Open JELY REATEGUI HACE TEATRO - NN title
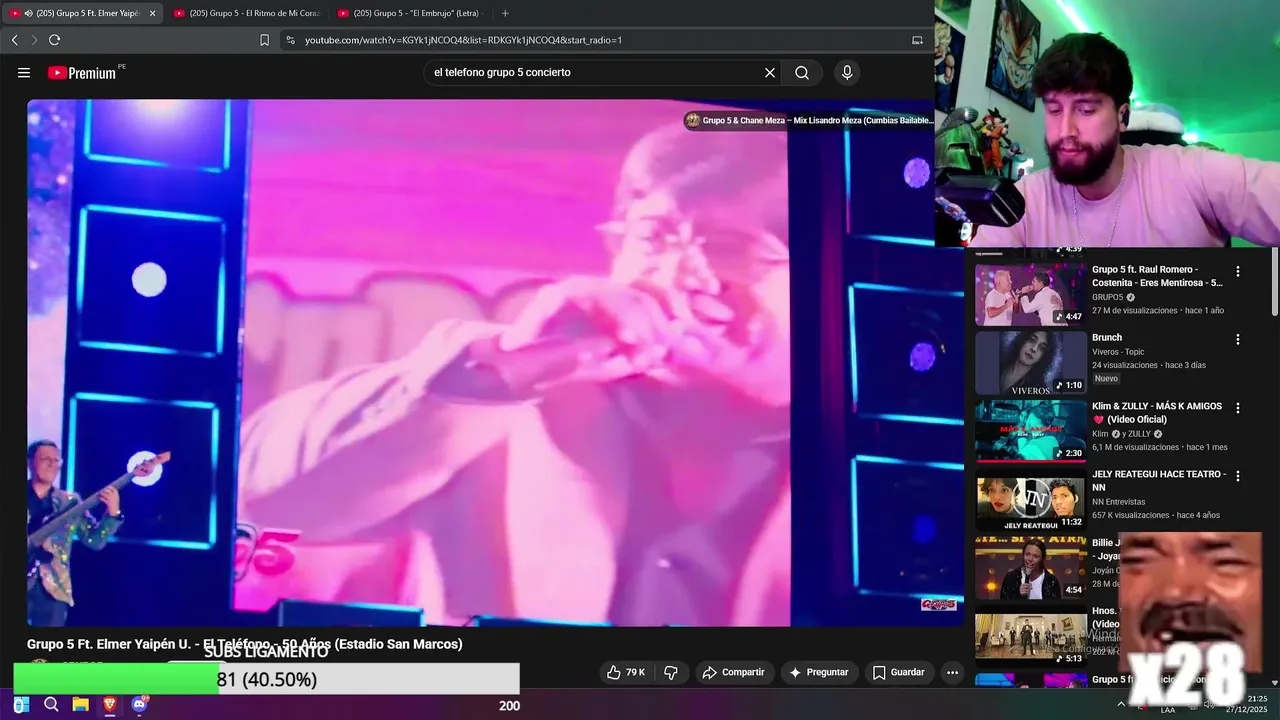 pos(1158,481)
